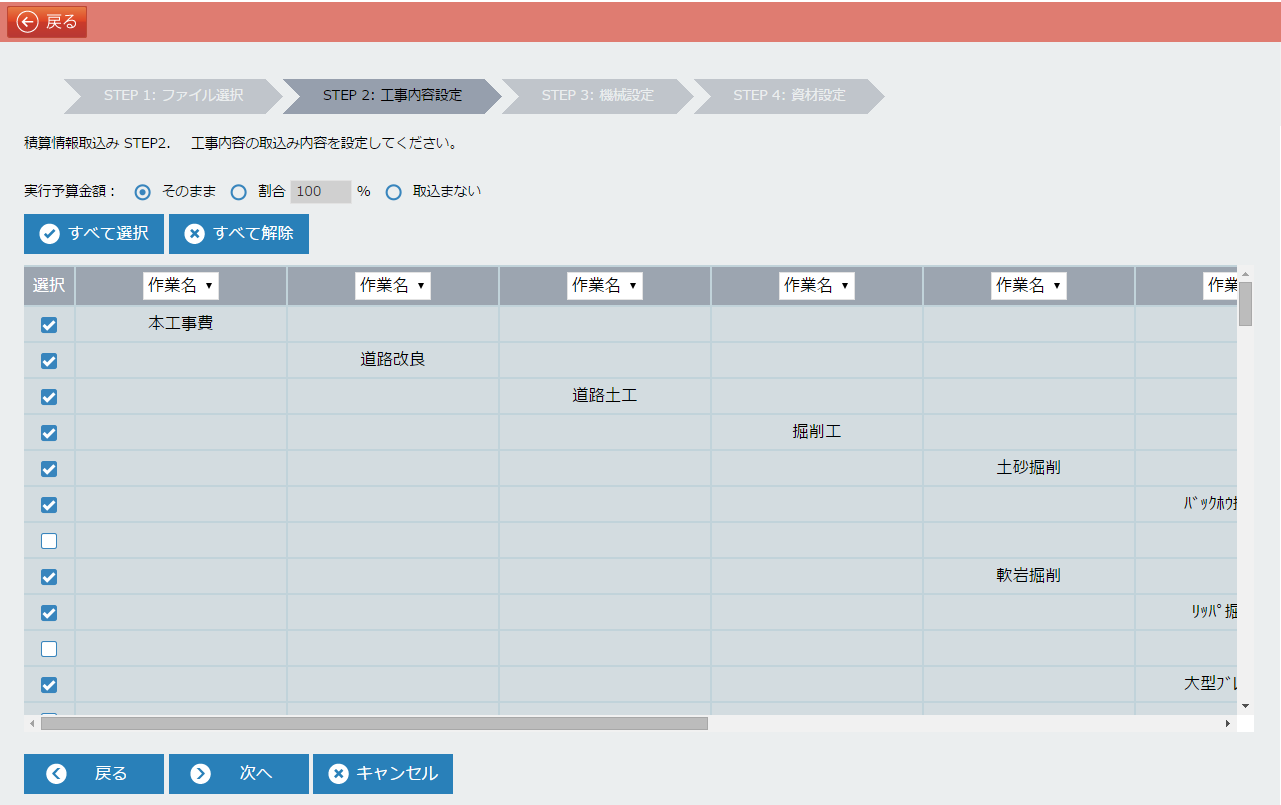The height and width of the screenshot is (805, 1281).
Task: Click the 本工事費 cell
Action: tap(181, 324)
